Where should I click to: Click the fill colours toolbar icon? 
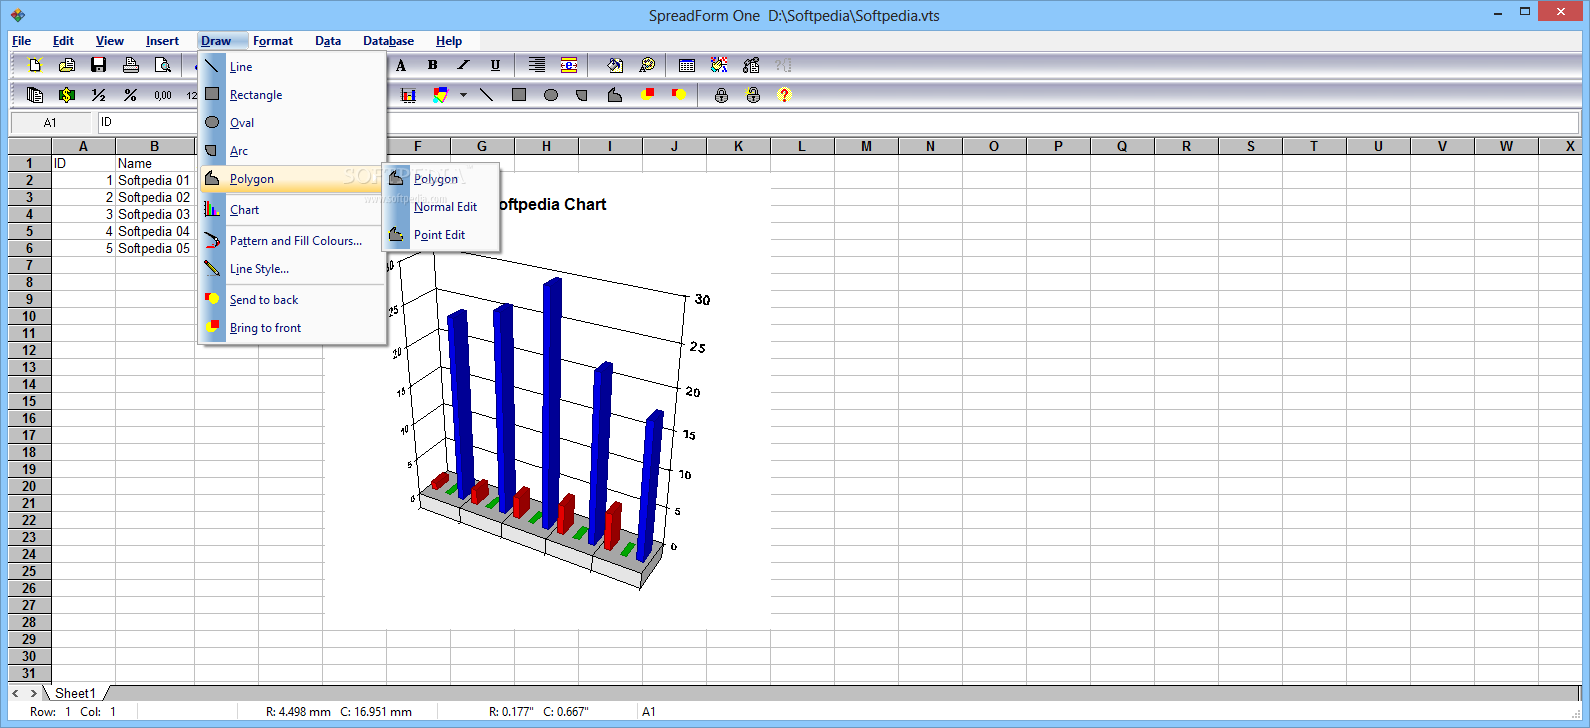pos(440,95)
